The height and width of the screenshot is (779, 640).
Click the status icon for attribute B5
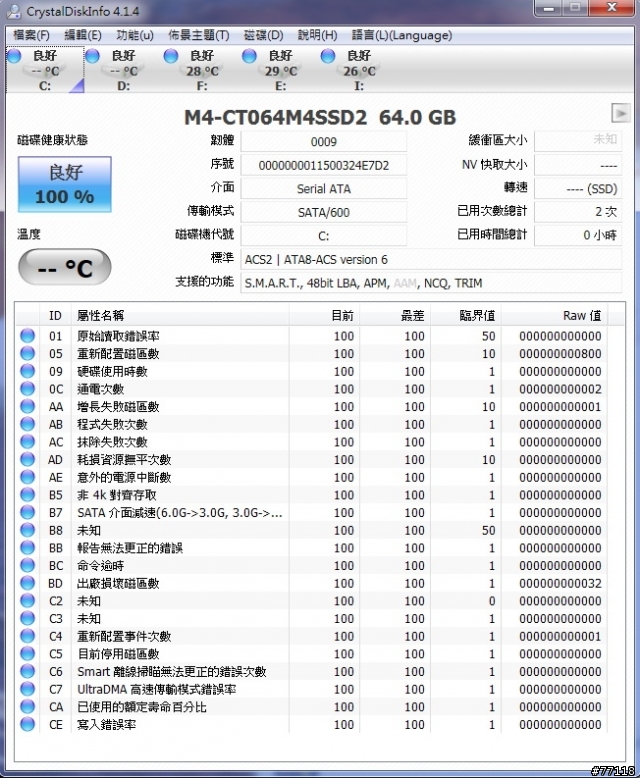[x=27, y=495]
